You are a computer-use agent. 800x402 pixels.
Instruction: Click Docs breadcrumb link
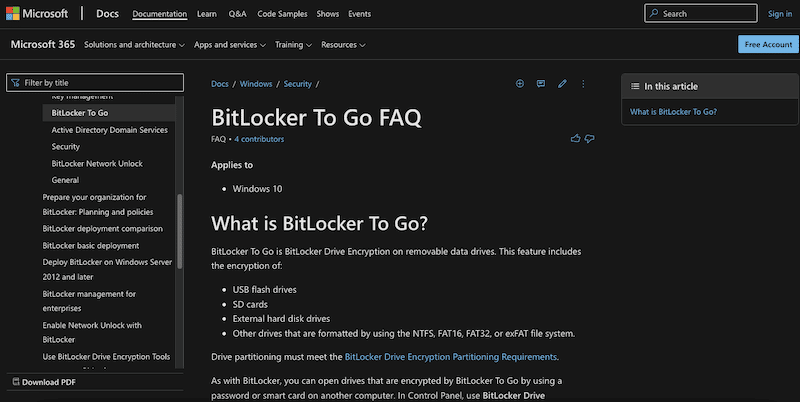[220, 84]
